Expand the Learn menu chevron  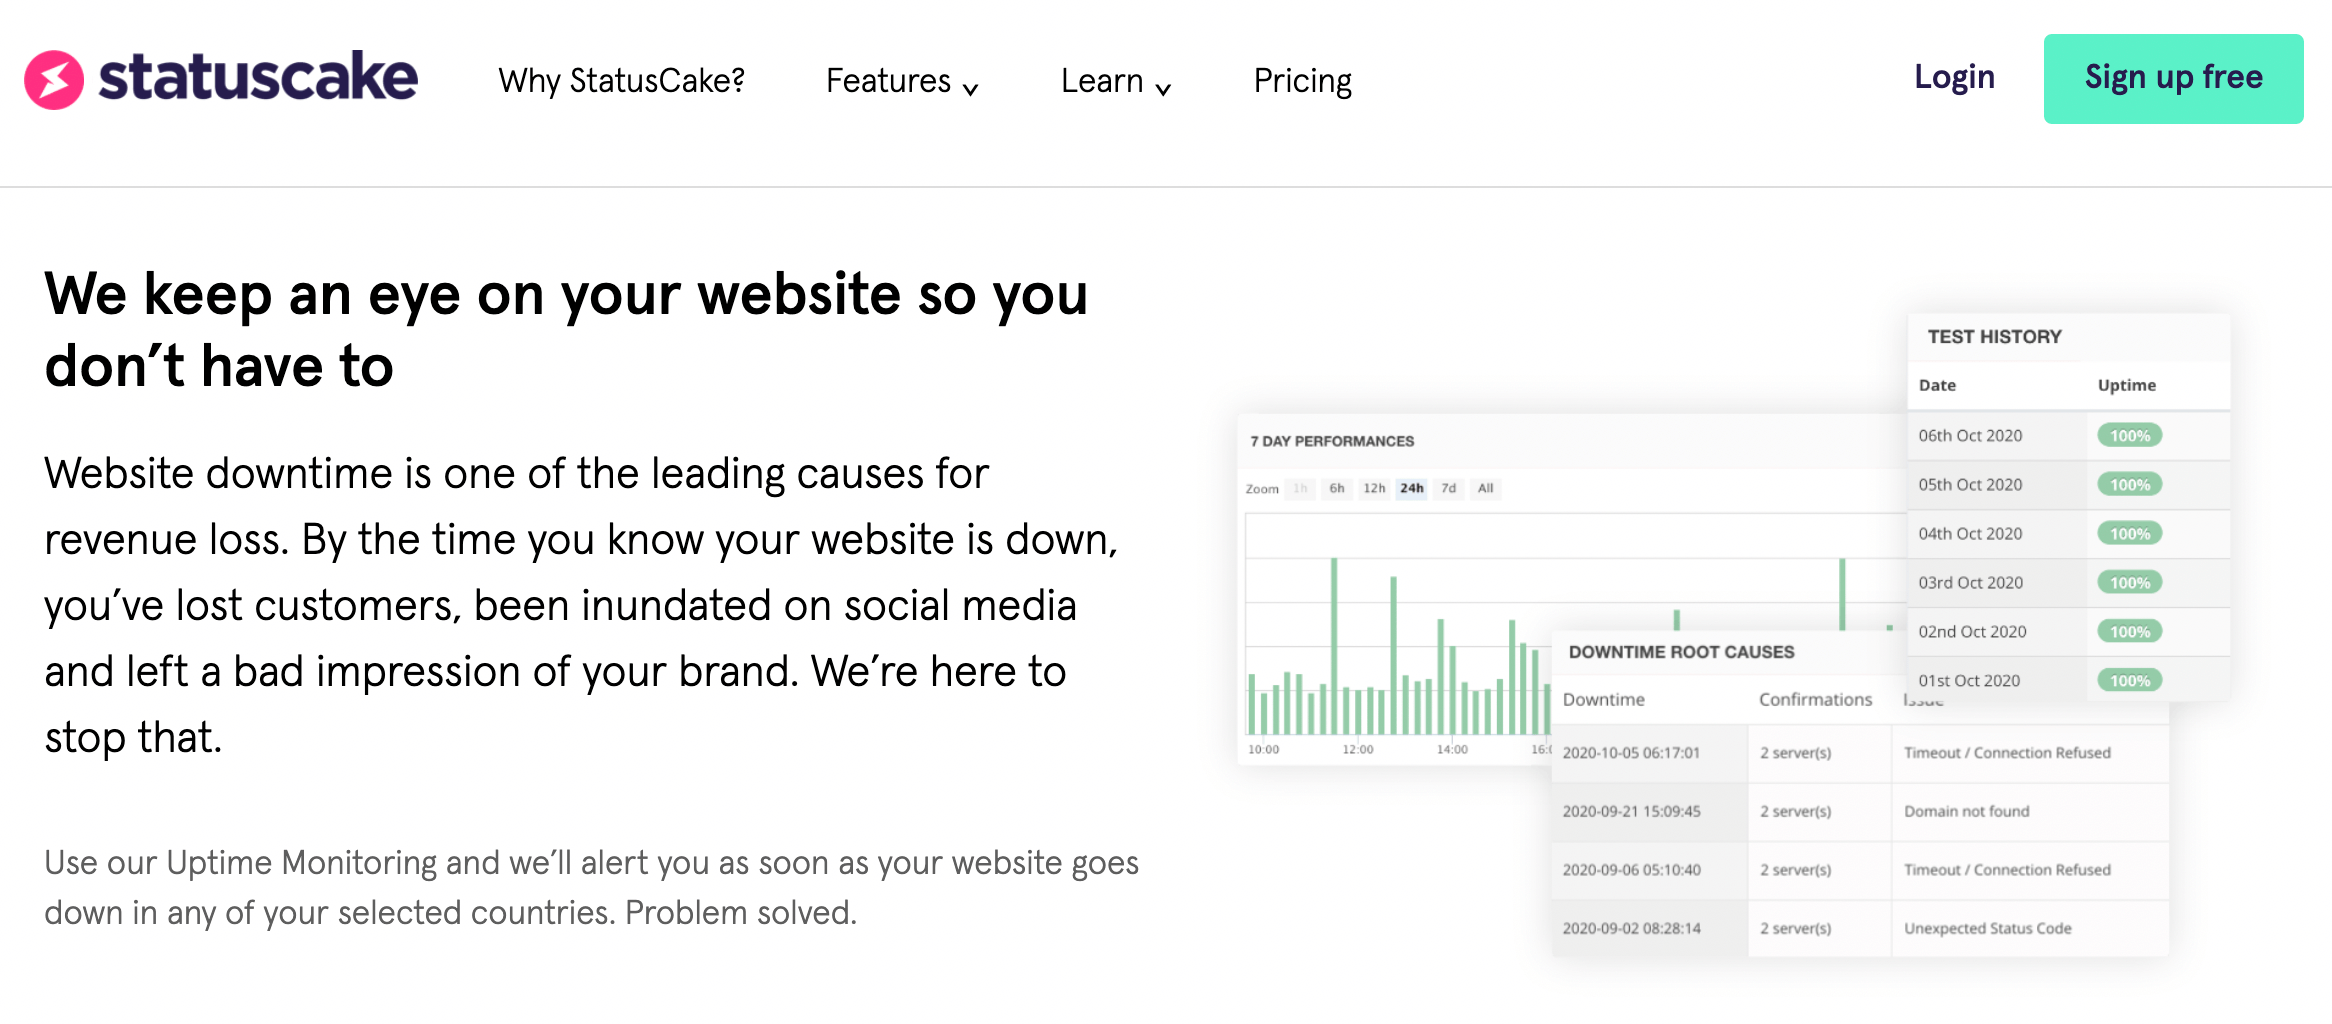(1163, 89)
